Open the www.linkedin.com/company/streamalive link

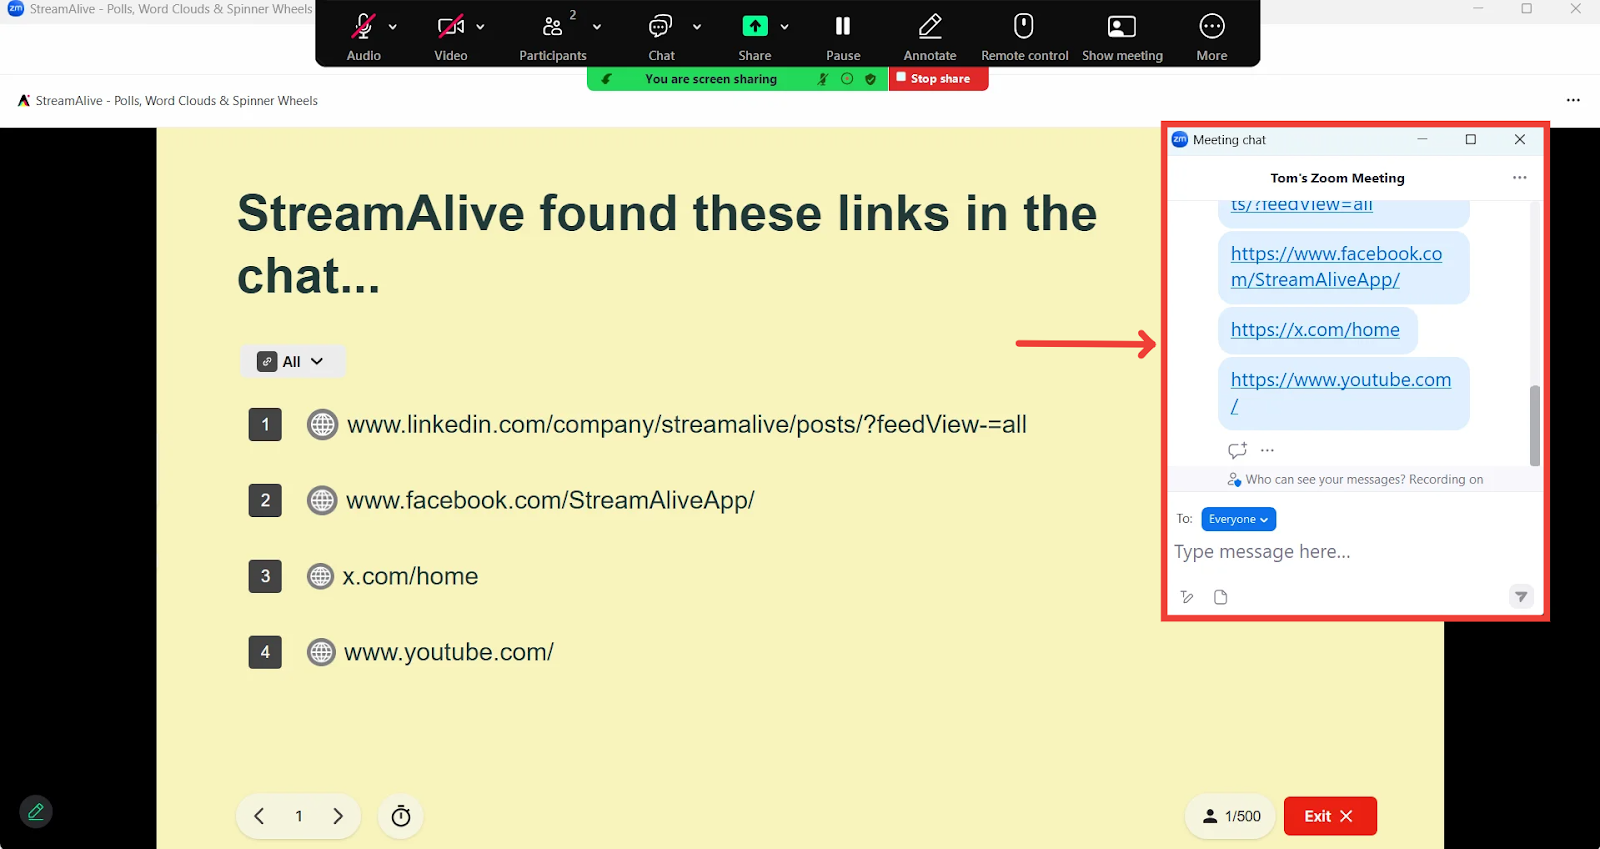click(x=687, y=425)
